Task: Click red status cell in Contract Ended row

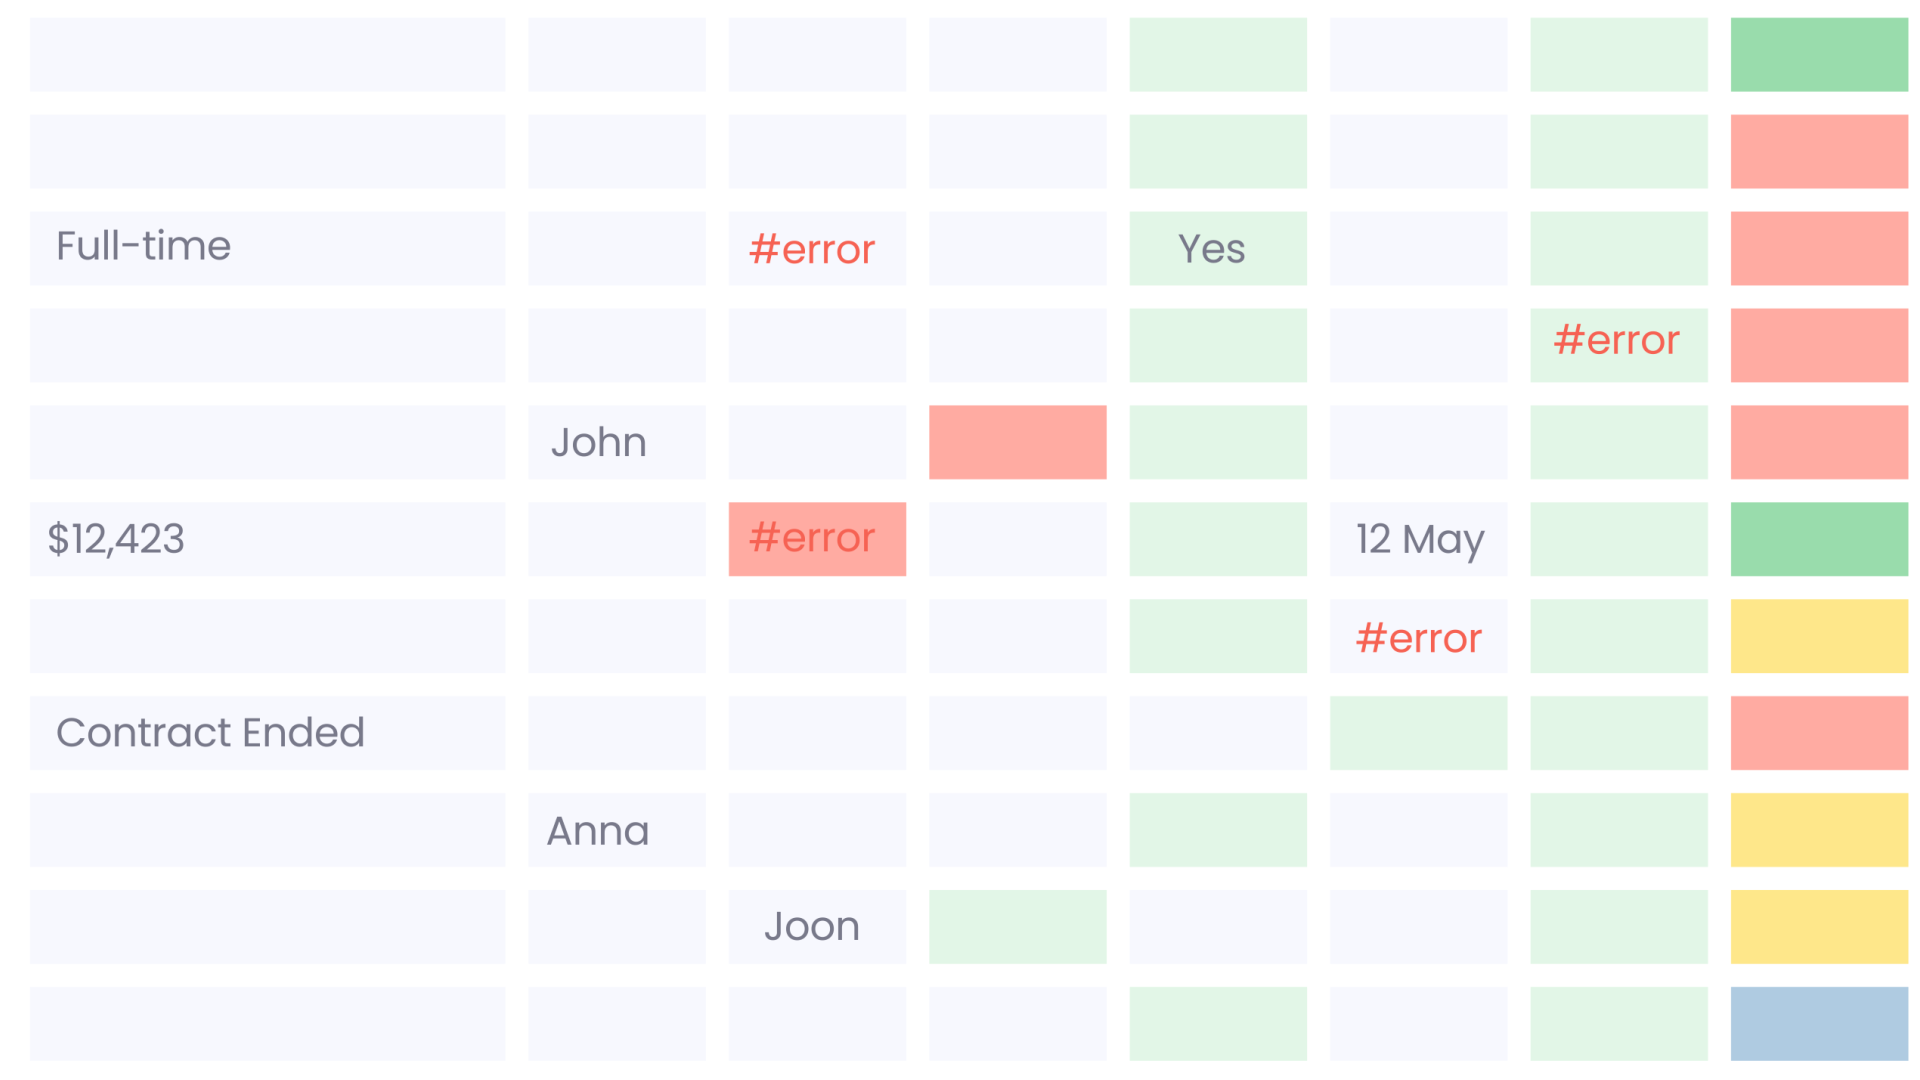Action: tap(1819, 733)
